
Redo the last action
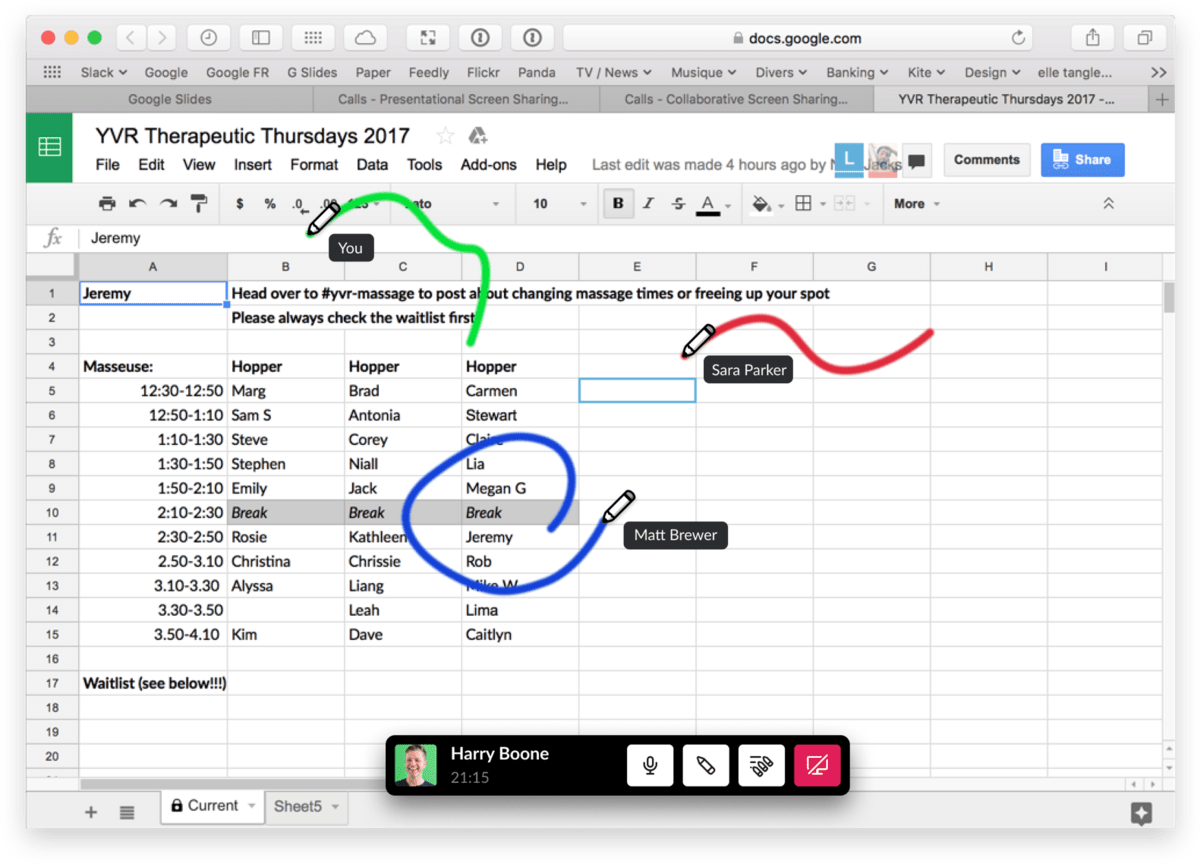coord(168,204)
